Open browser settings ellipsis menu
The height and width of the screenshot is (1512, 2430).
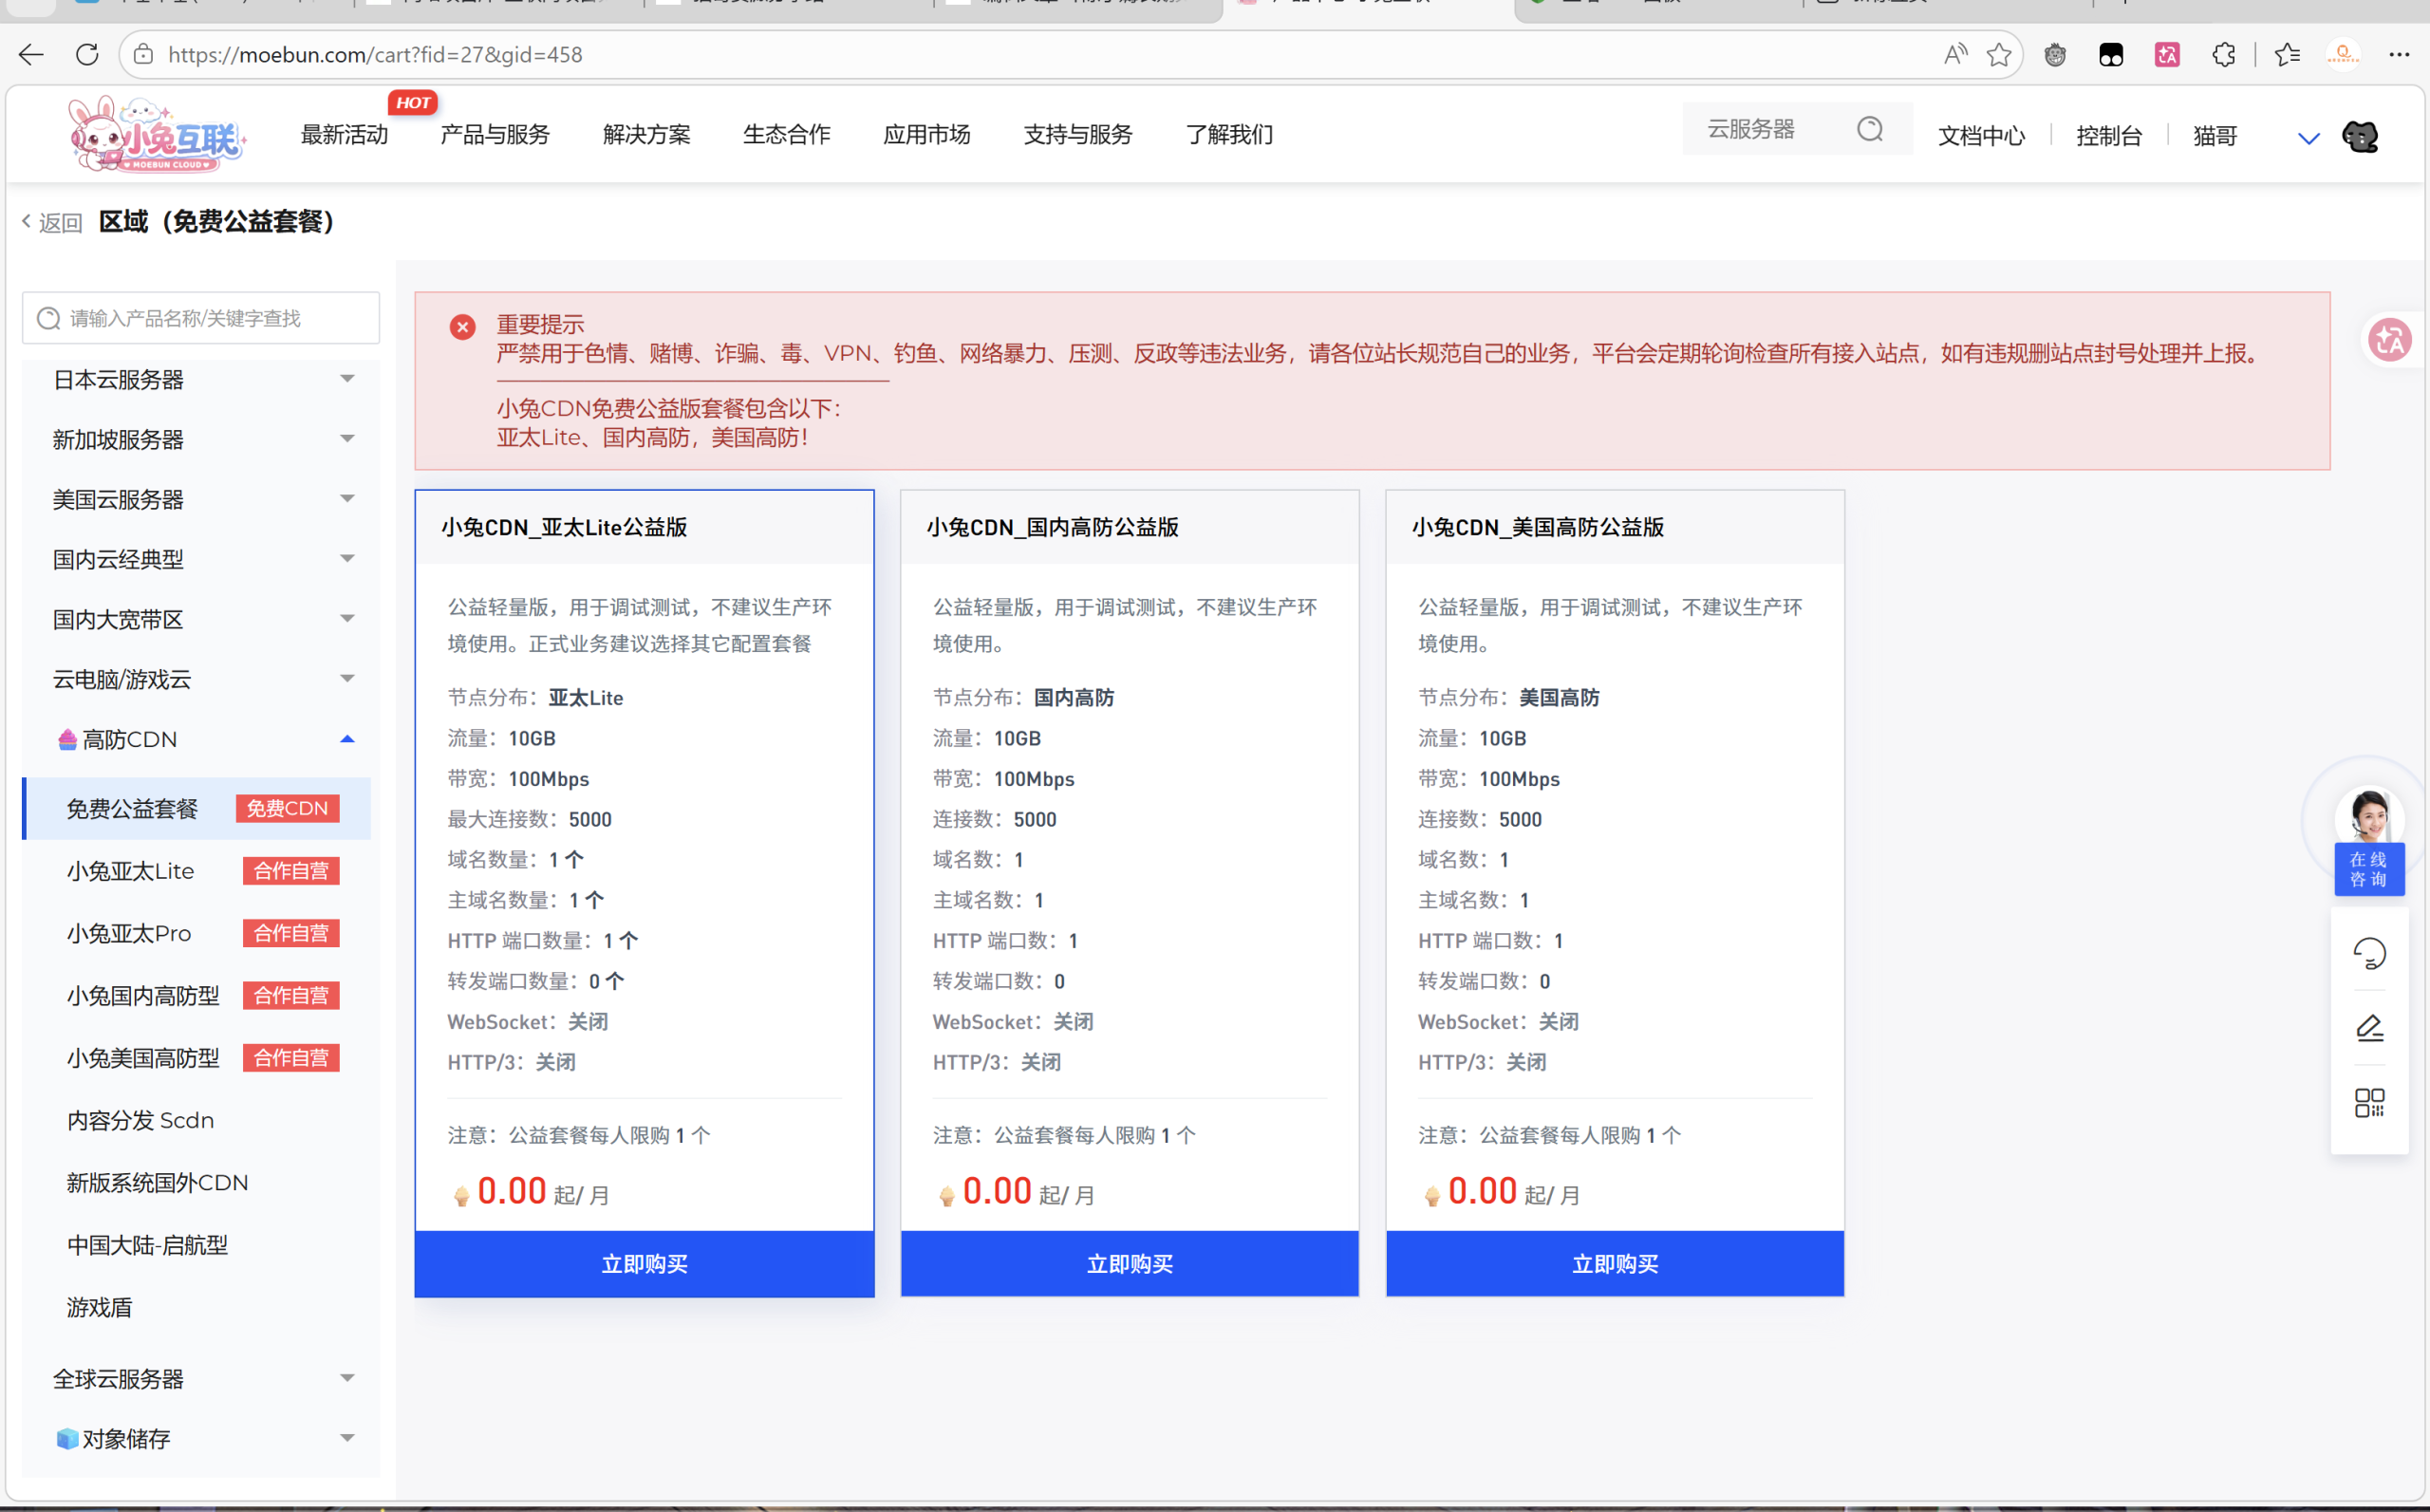click(x=2399, y=54)
